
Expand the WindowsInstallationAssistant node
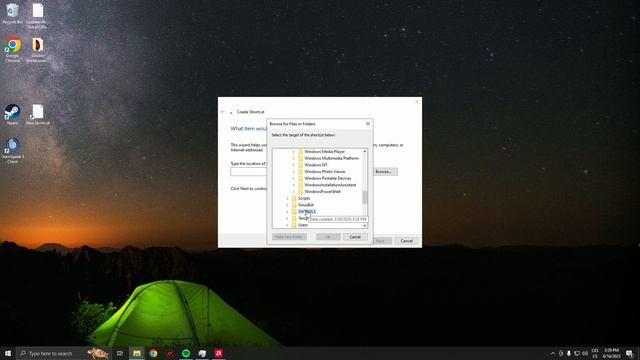[x=293, y=185]
